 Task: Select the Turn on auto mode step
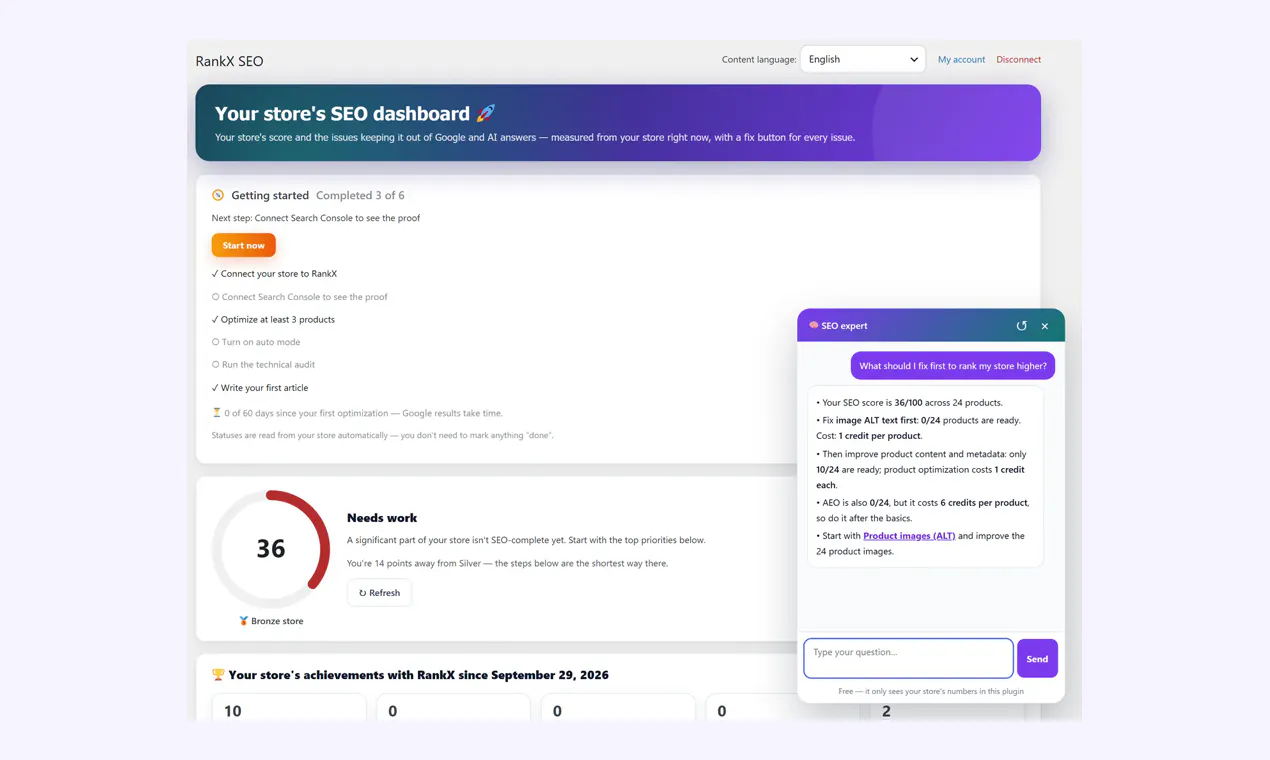click(x=256, y=342)
